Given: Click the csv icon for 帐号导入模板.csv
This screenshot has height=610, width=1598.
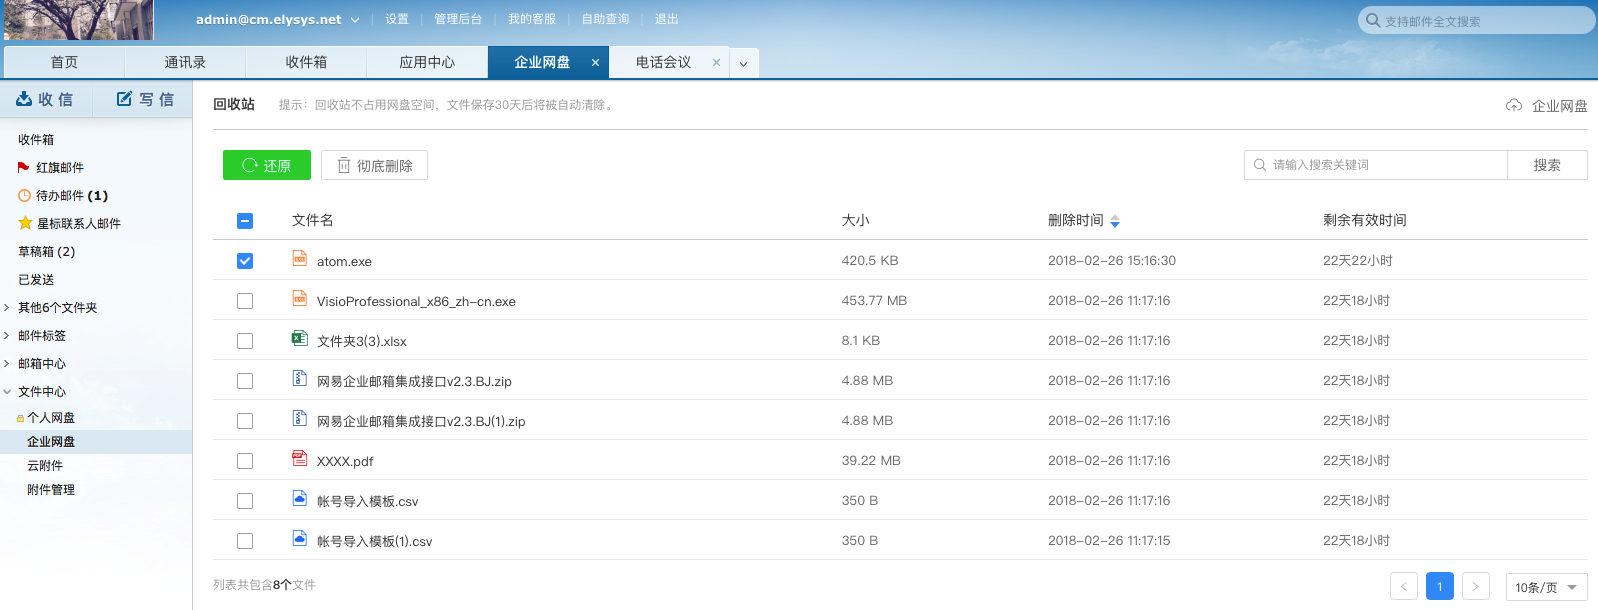Looking at the screenshot, I should tap(299, 498).
